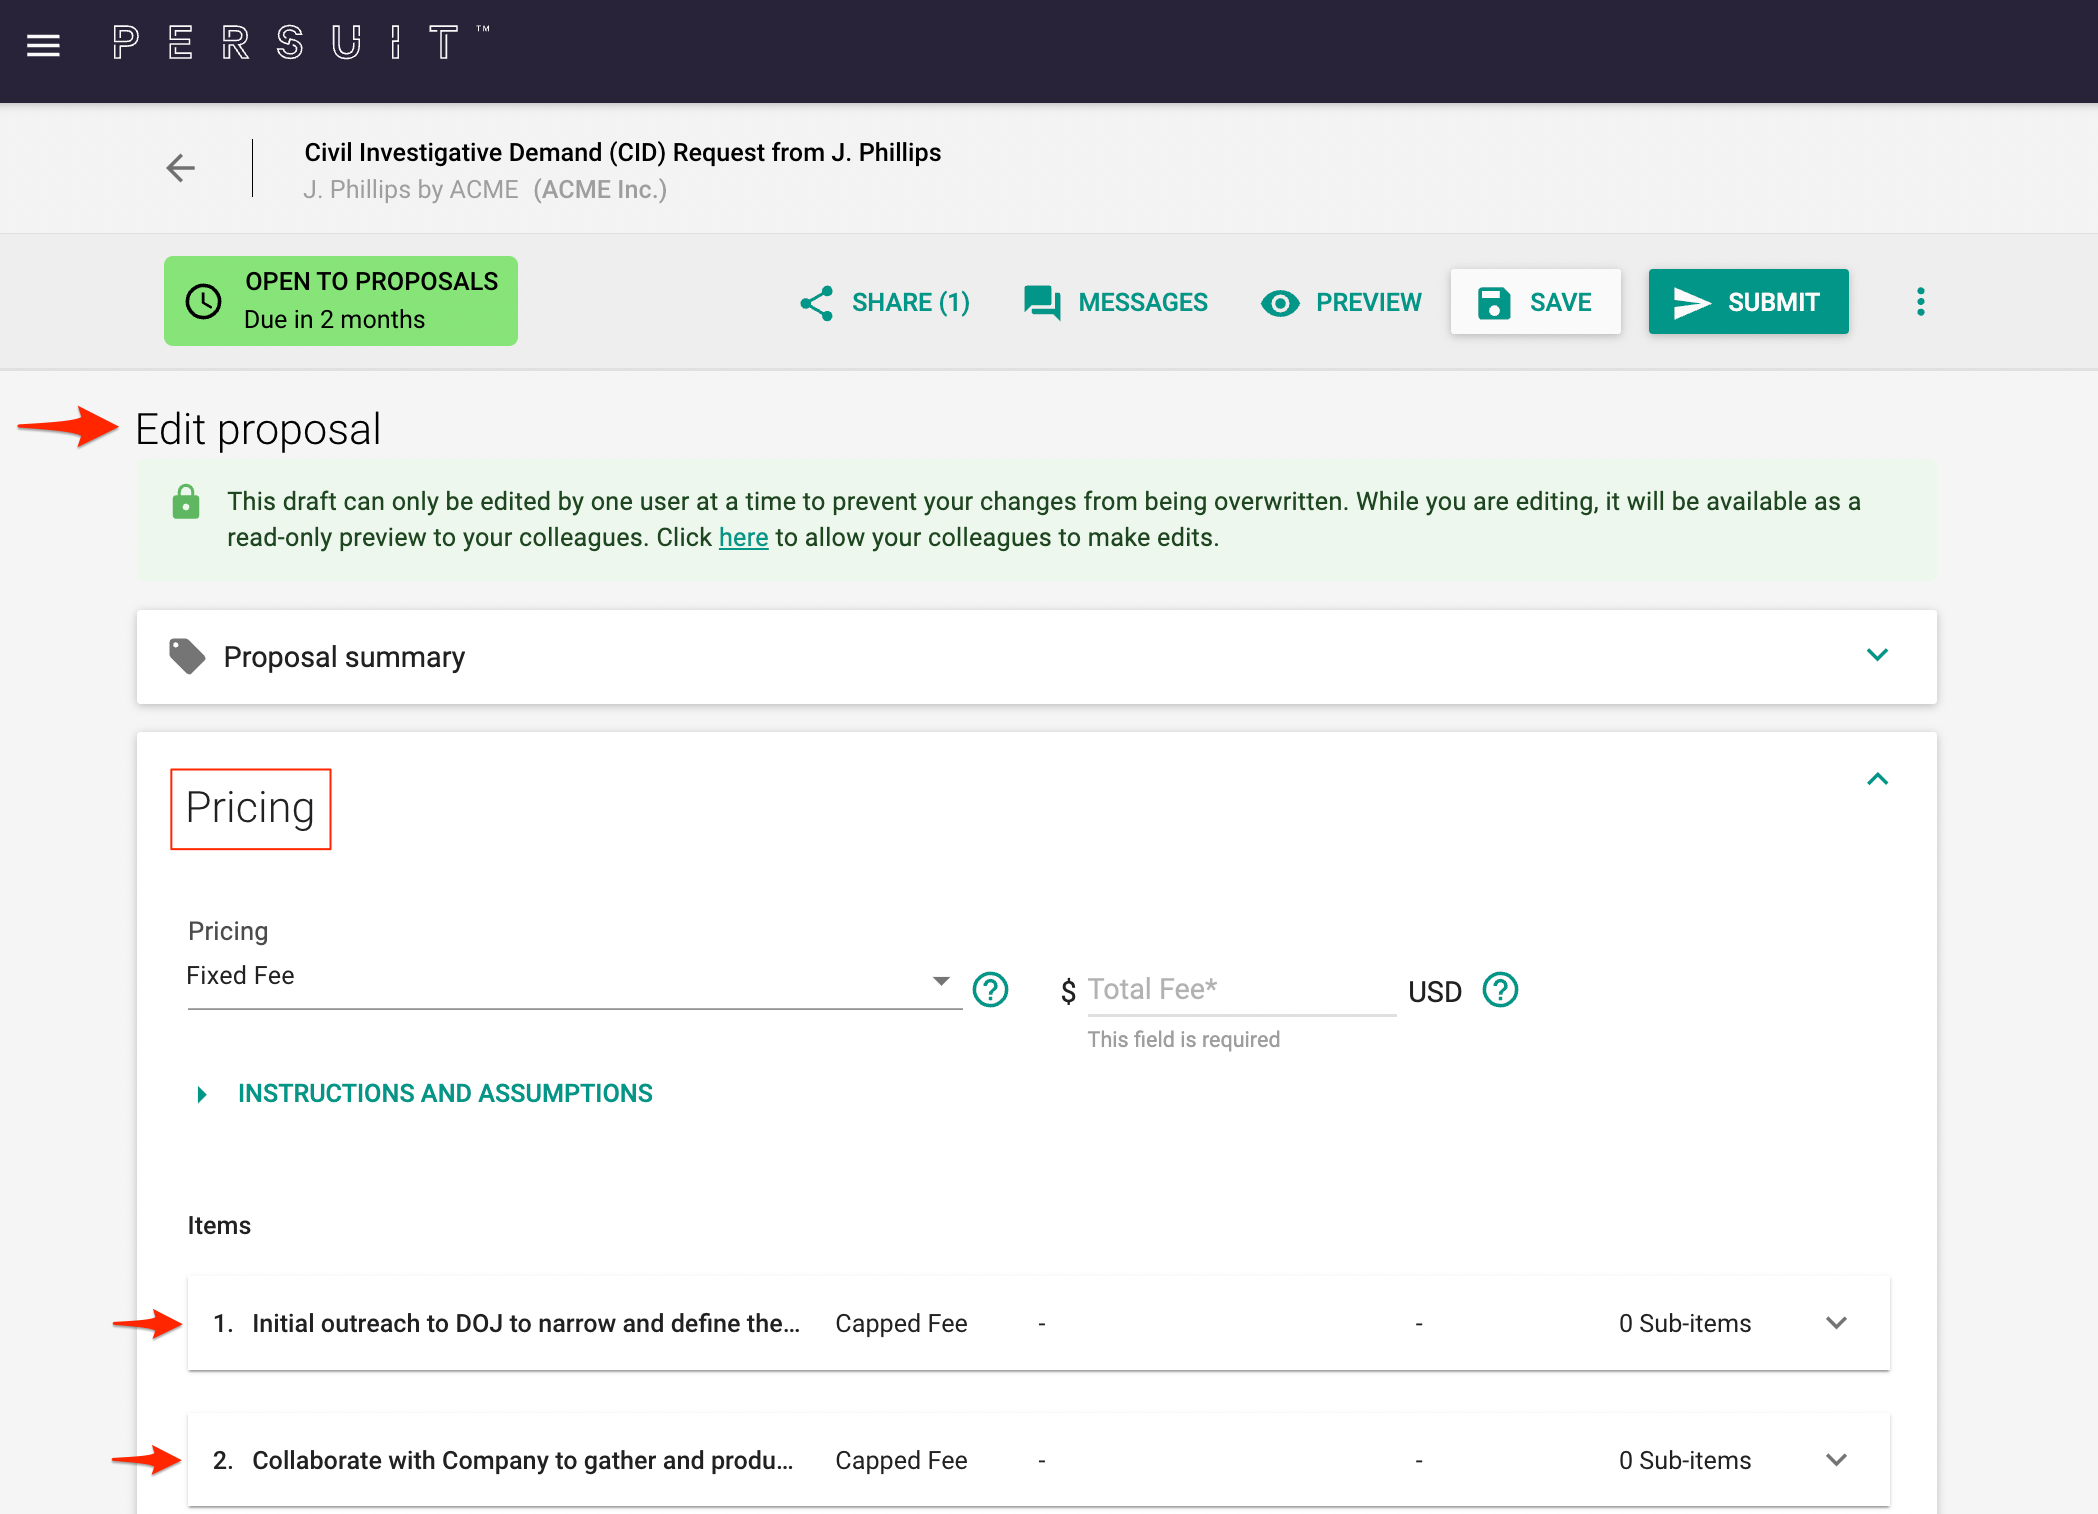The height and width of the screenshot is (1514, 2098).
Task: Click the help icon next to USD
Action: click(1499, 990)
